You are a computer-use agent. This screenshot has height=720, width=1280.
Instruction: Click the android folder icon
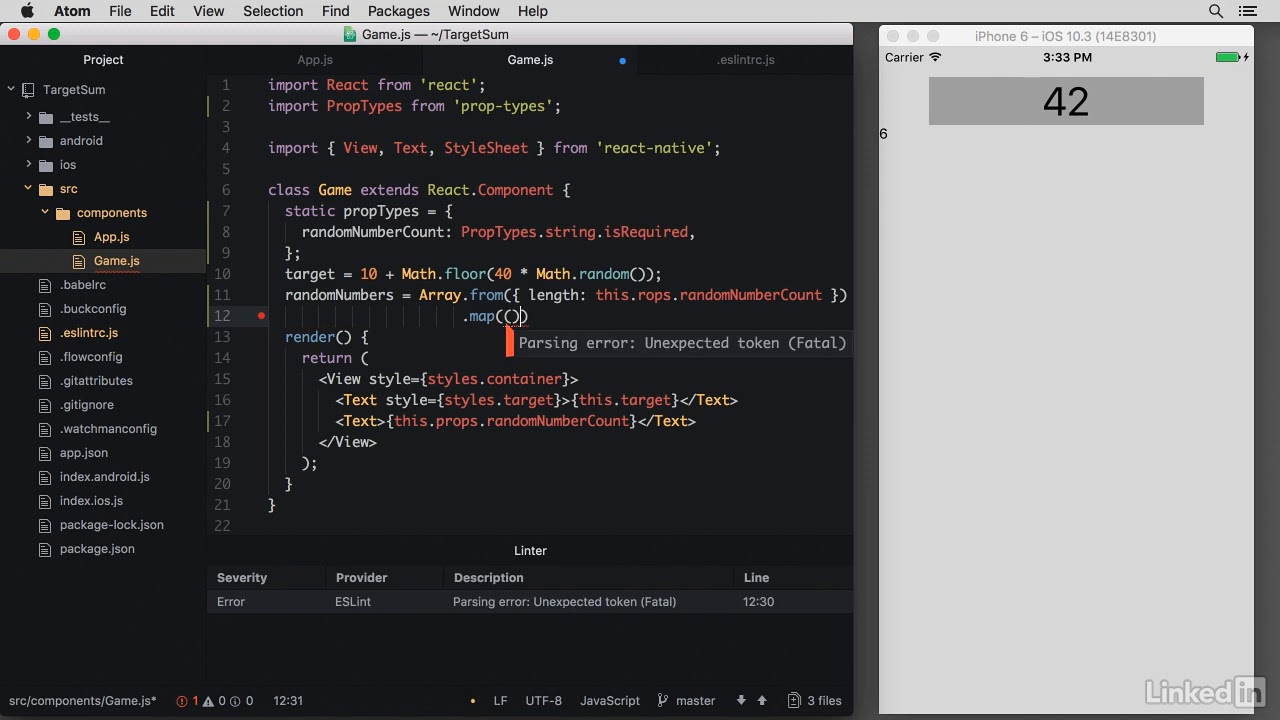click(45, 141)
